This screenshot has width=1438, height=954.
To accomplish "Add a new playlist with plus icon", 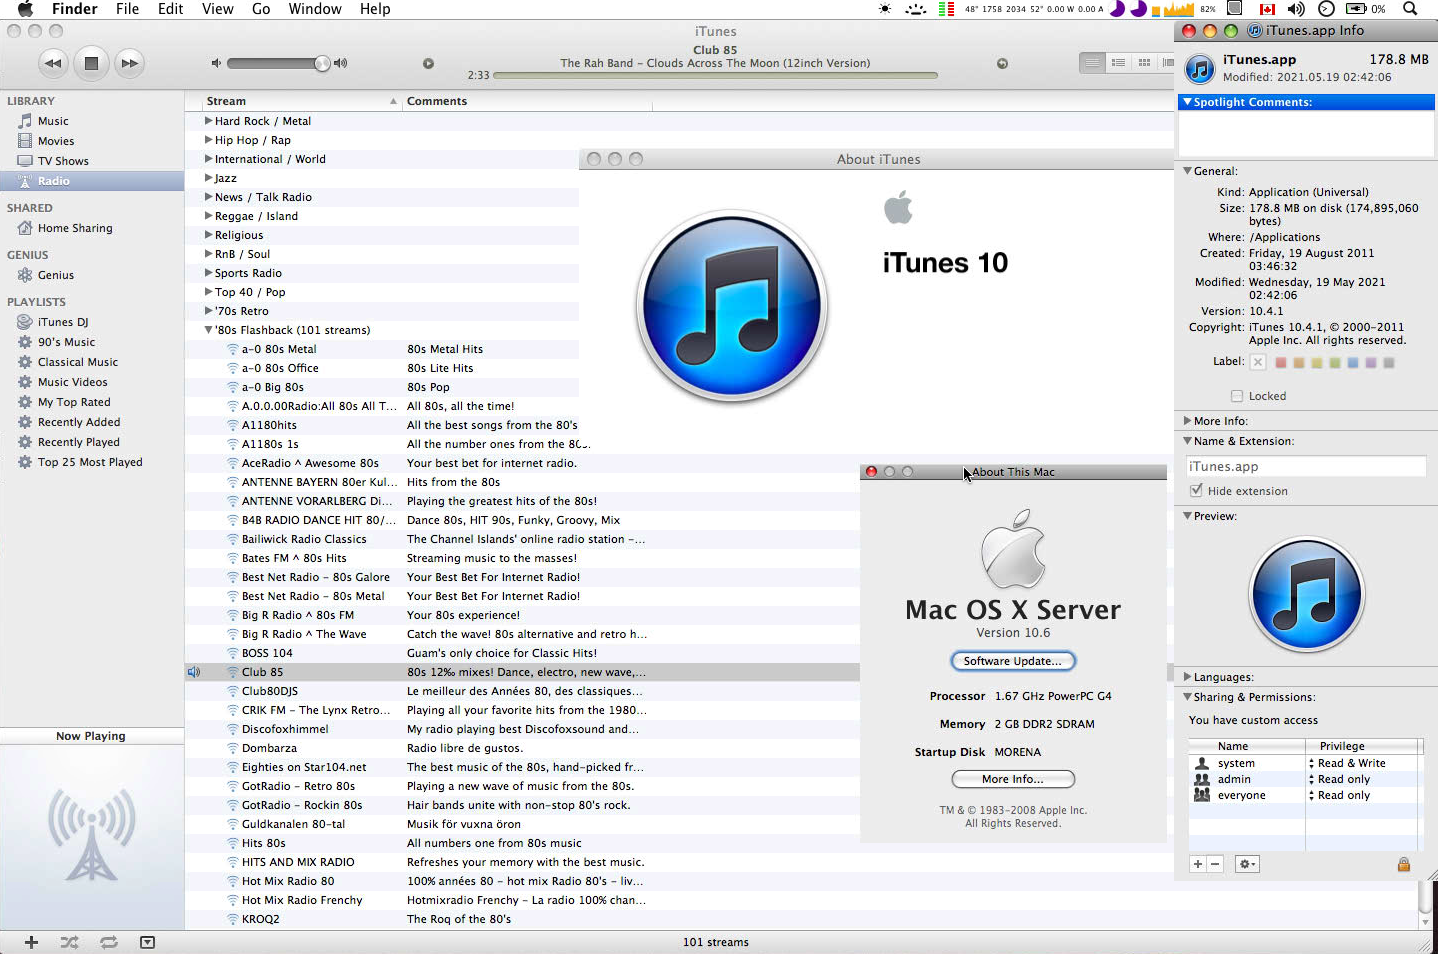I will coord(31,942).
